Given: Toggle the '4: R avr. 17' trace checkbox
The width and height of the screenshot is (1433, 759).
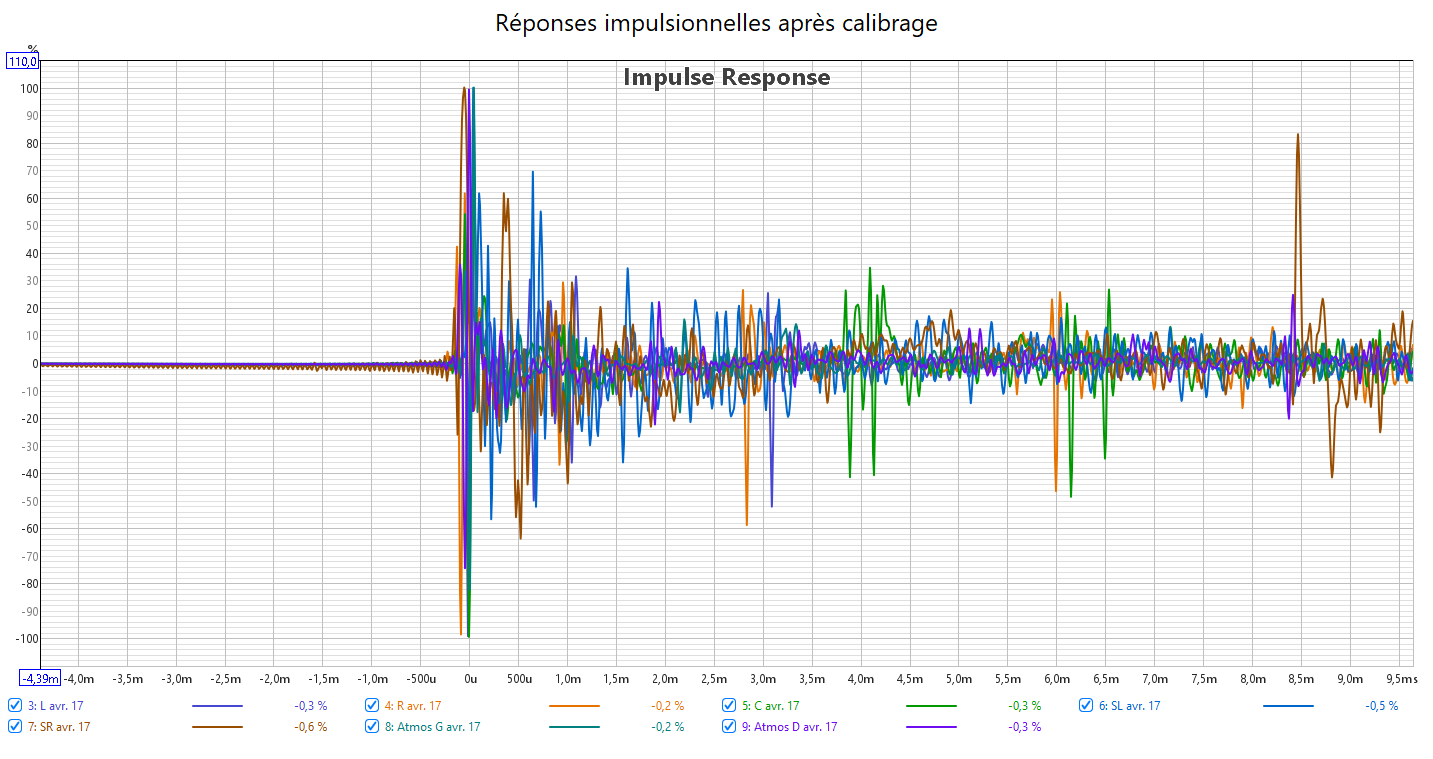Looking at the screenshot, I should 372,706.
